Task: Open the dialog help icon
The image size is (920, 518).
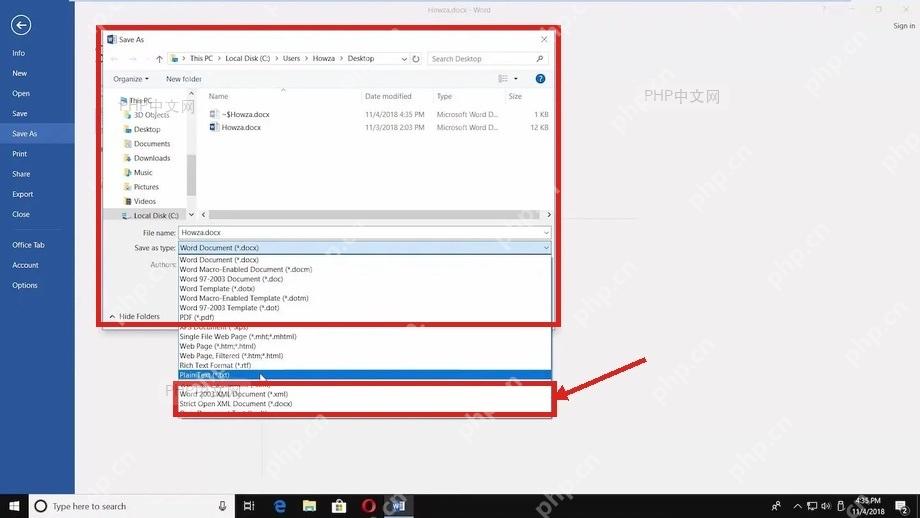Action: coord(540,79)
